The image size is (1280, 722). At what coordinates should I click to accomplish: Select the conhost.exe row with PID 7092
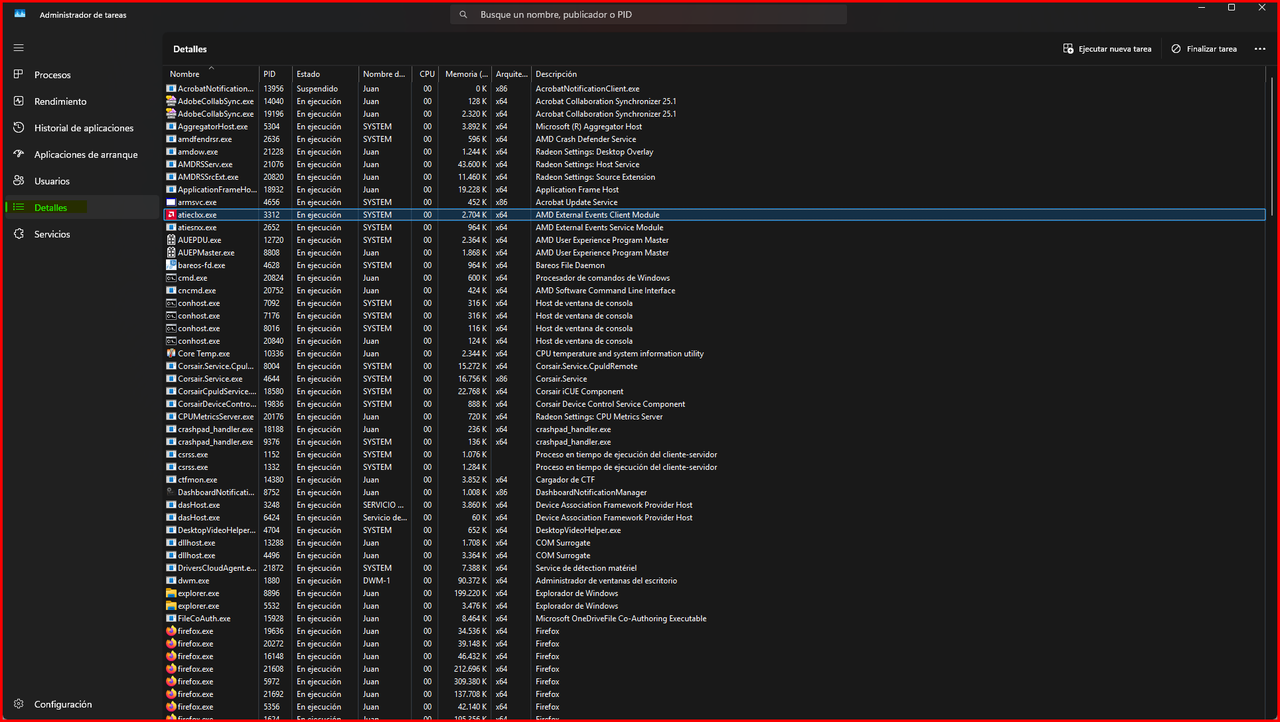point(714,303)
